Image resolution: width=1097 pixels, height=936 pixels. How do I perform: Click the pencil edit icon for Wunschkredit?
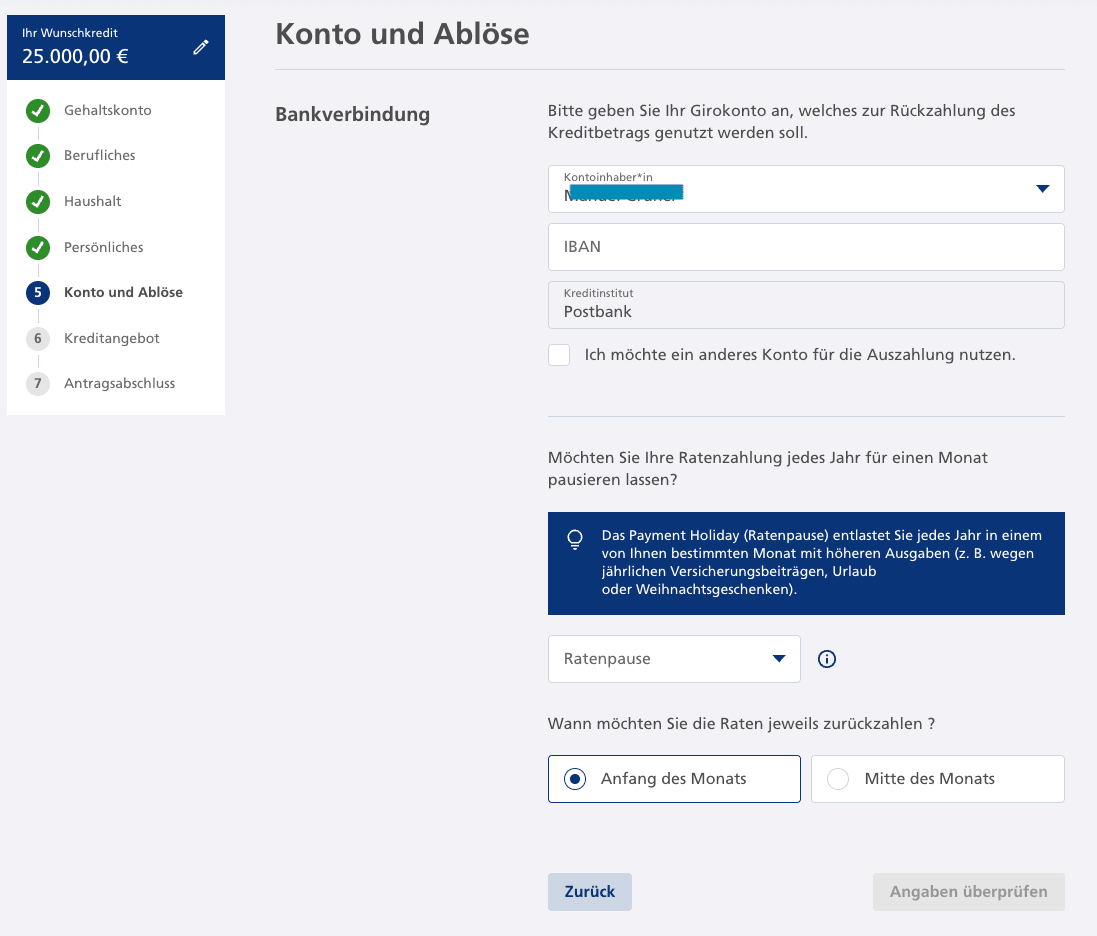coord(201,47)
